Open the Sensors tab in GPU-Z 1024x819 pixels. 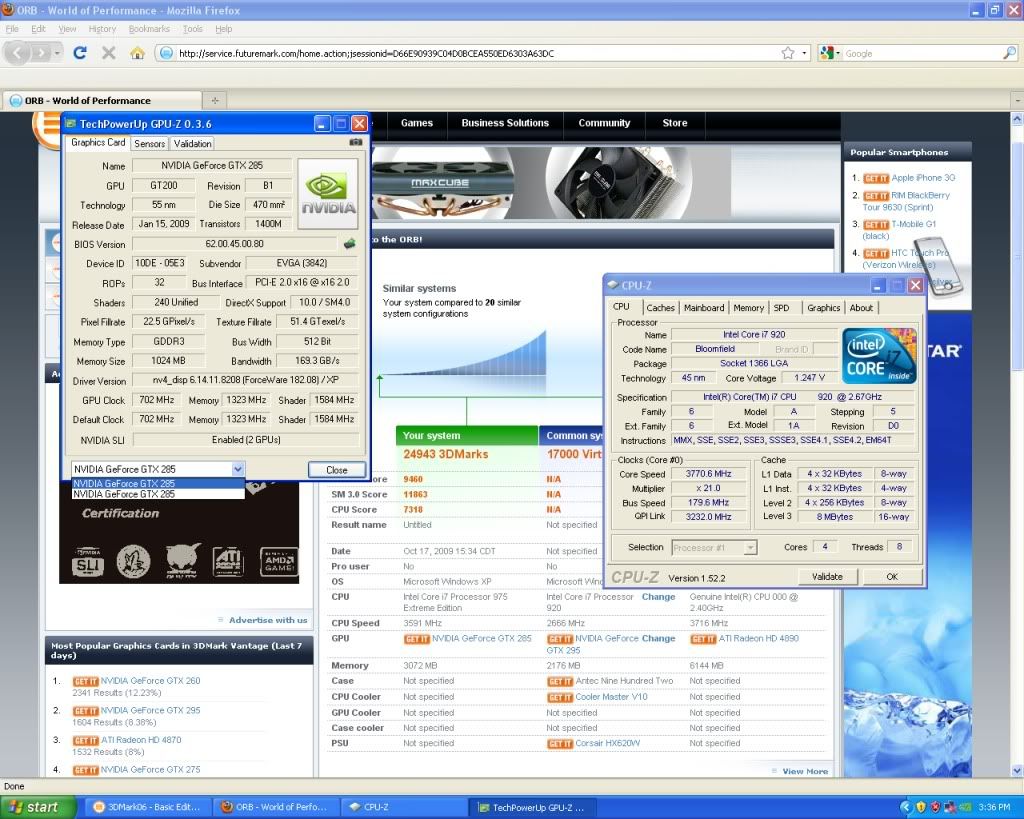[150, 144]
